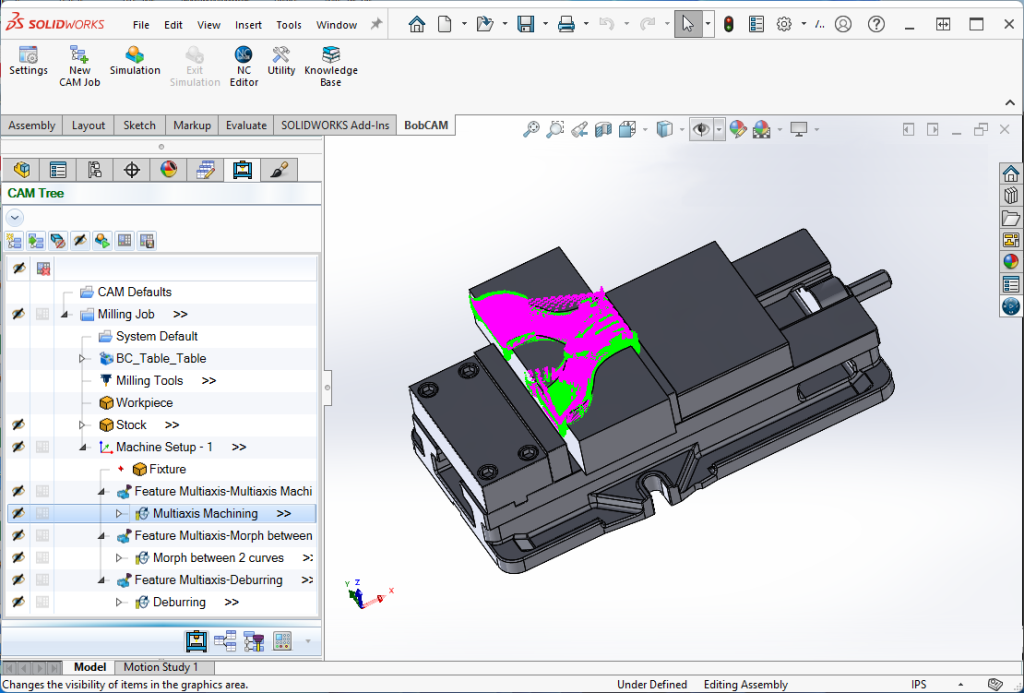Viewport: 1024px width, 693px height.
Task: Select the Zoom to Area tool
Action: (553, 130)
